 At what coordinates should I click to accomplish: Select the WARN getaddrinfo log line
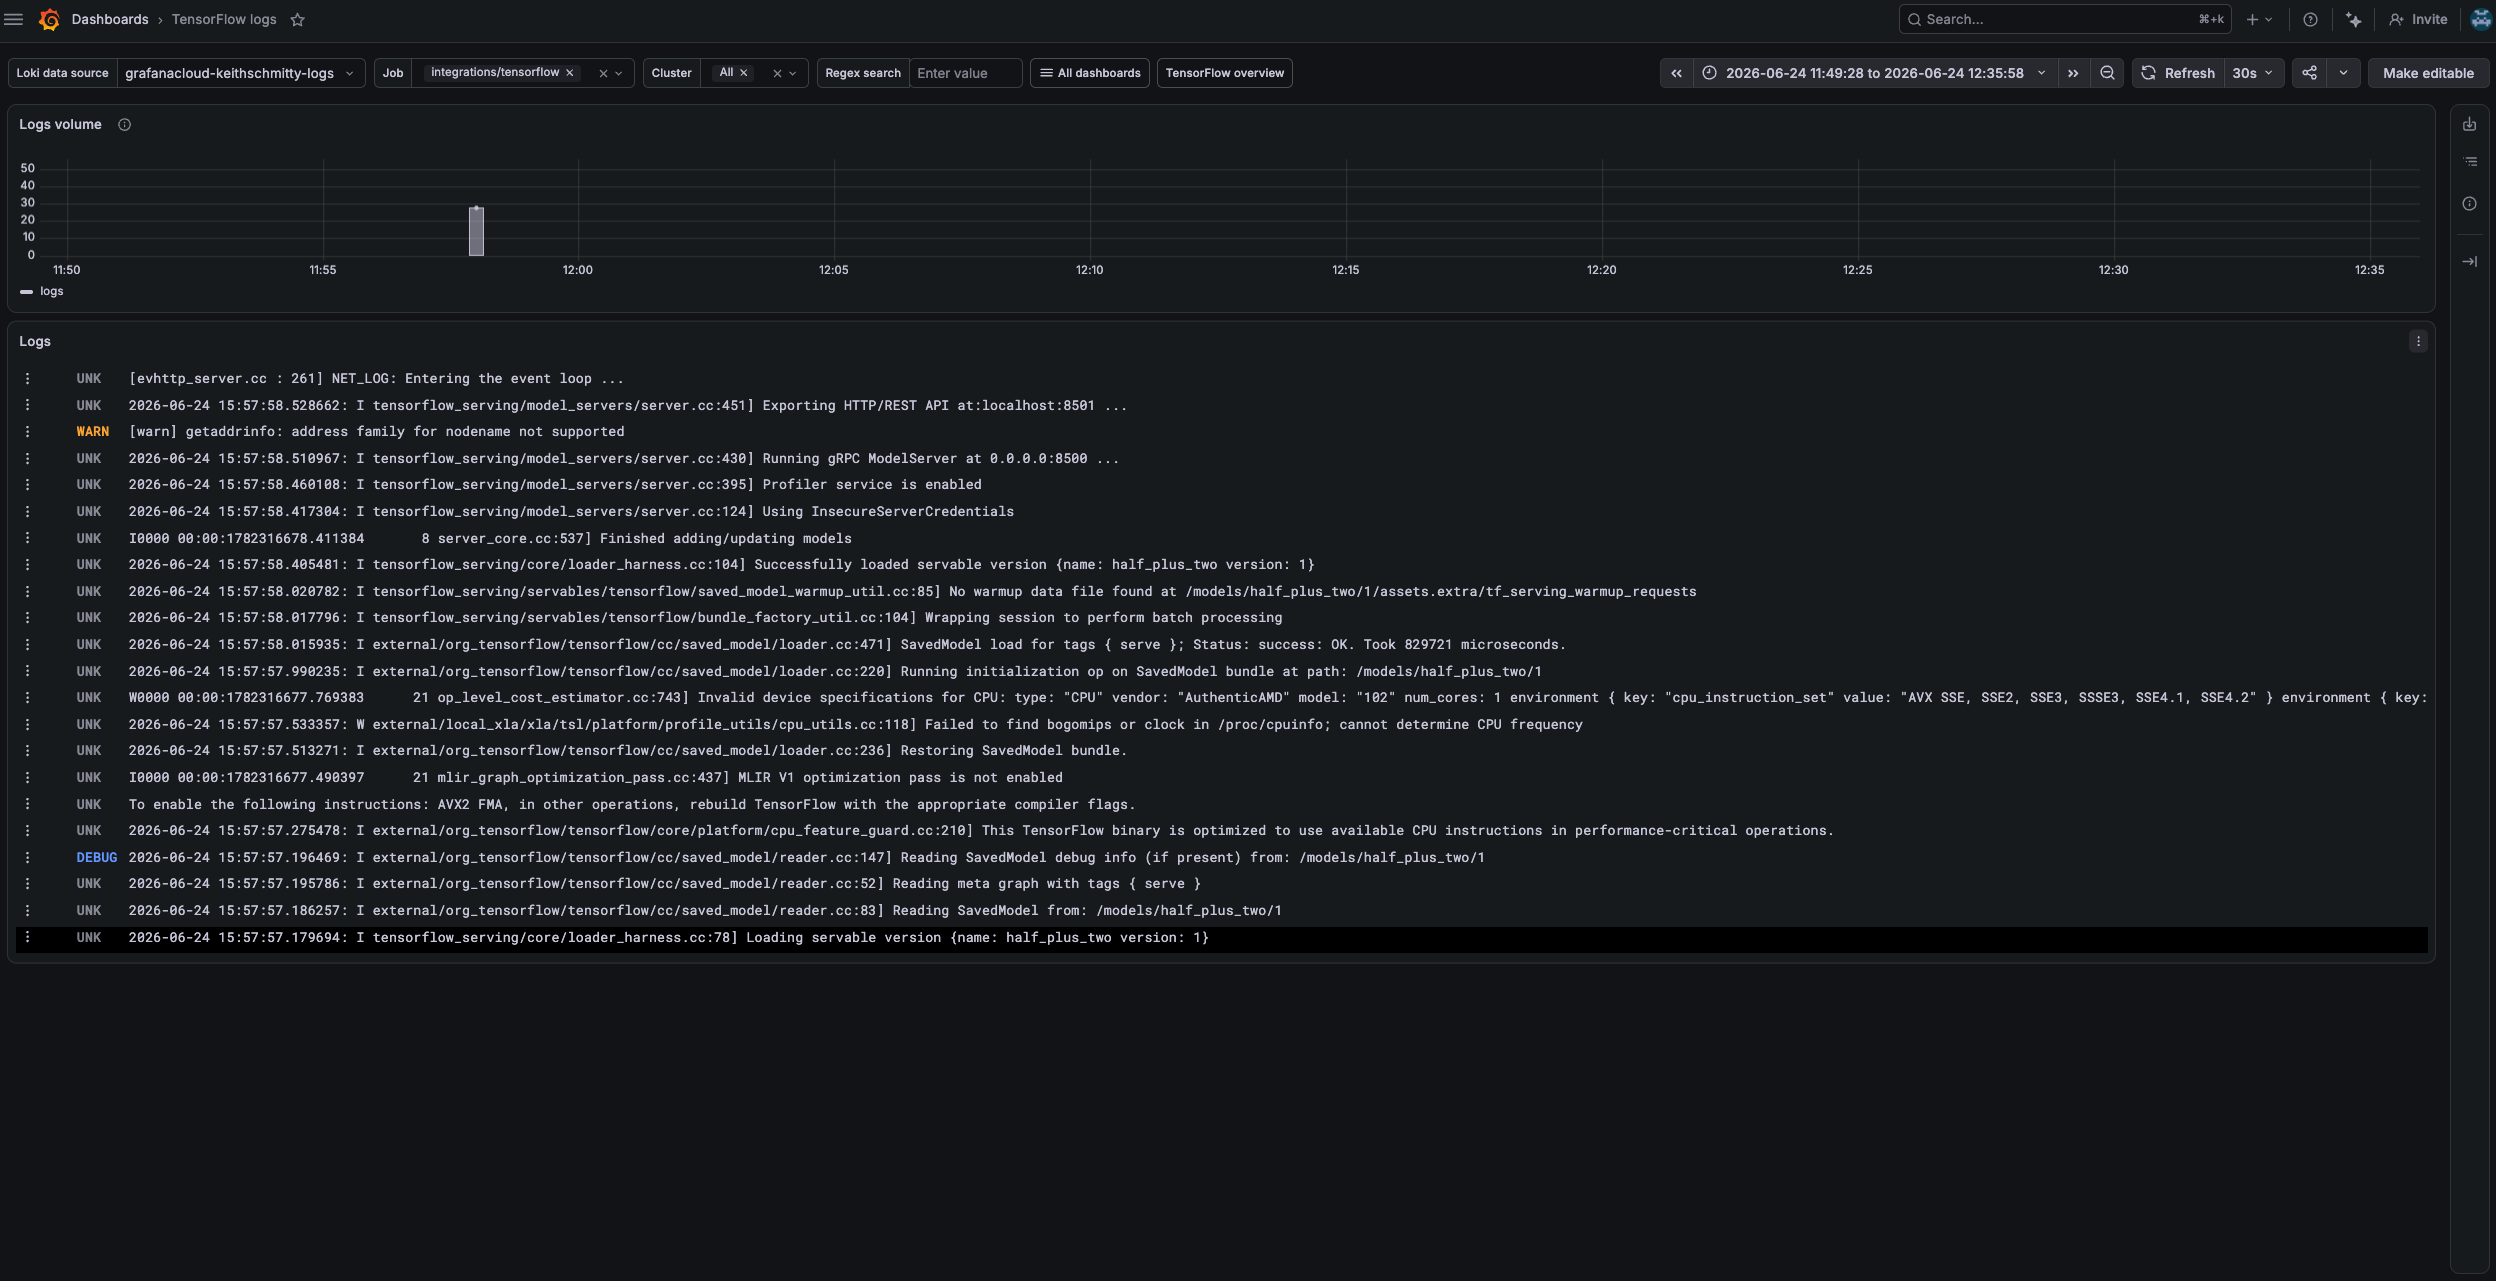tap(1222, 432)
